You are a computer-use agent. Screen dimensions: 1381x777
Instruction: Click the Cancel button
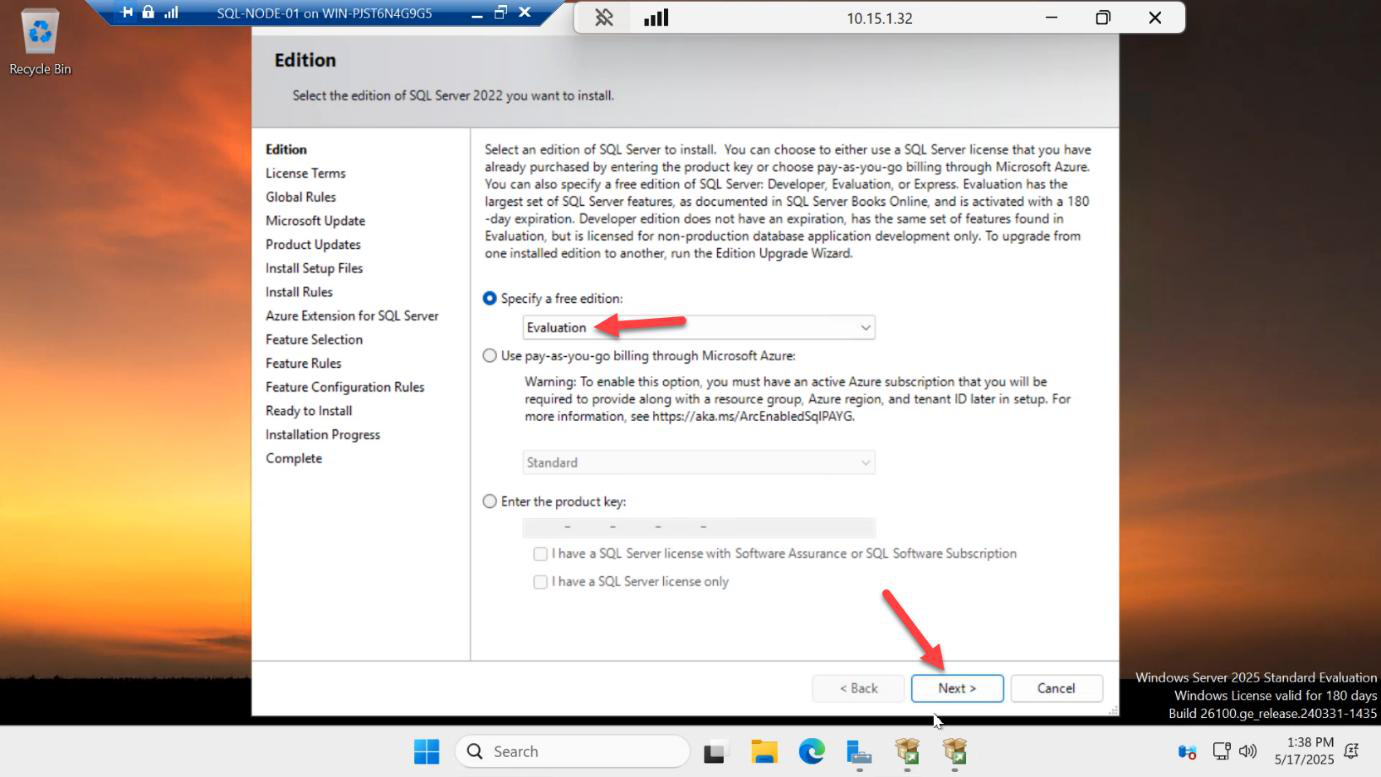pos(1056,688)
